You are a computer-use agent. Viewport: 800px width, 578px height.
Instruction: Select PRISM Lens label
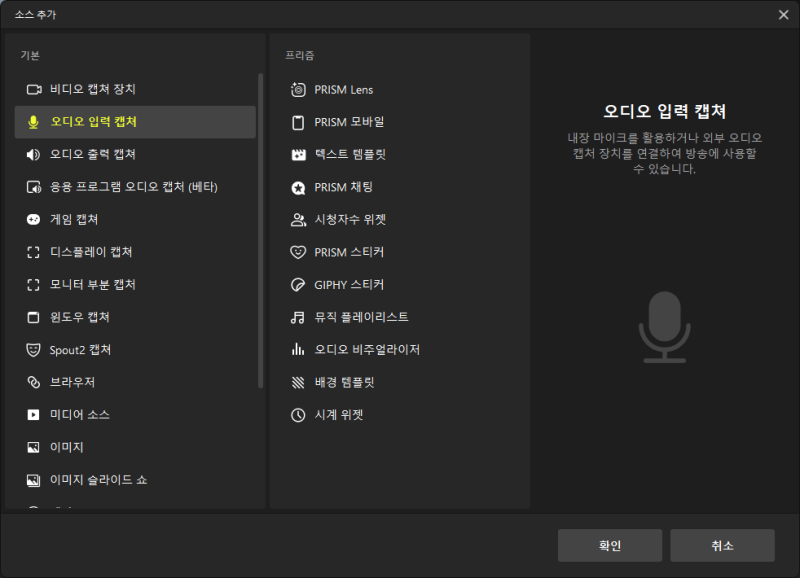[x=343, y=90]
